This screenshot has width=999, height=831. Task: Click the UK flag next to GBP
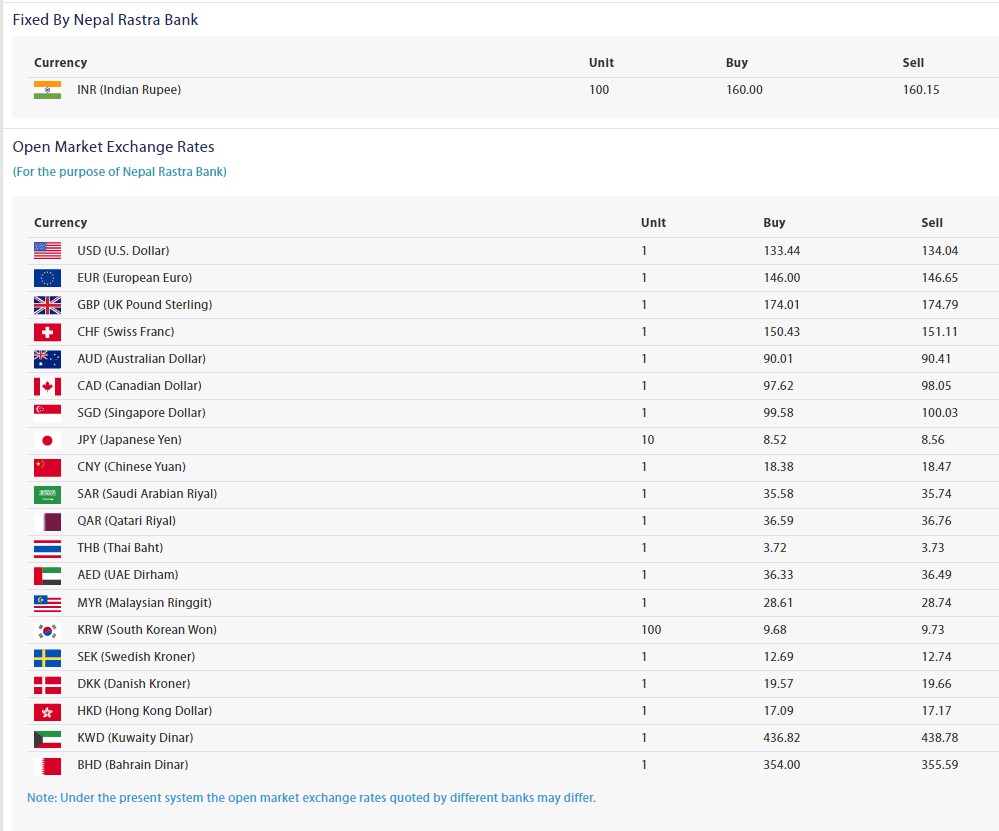click(47, 305)
